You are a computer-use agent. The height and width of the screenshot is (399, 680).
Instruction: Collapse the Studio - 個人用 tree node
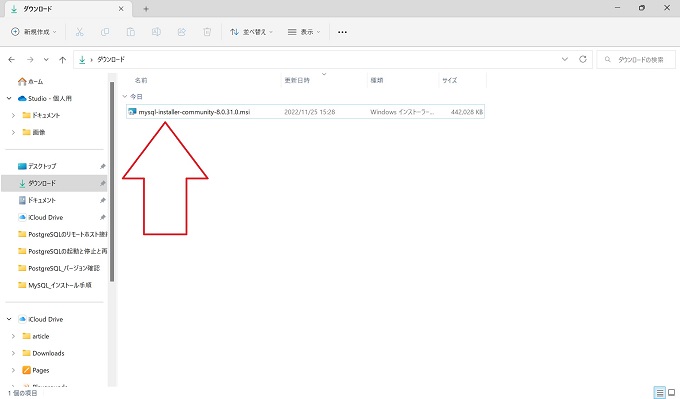(9, 98)
